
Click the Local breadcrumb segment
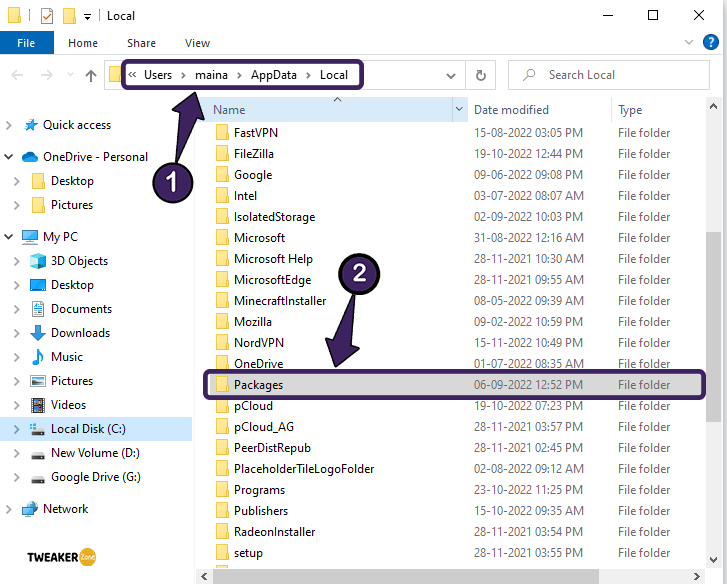334,75
